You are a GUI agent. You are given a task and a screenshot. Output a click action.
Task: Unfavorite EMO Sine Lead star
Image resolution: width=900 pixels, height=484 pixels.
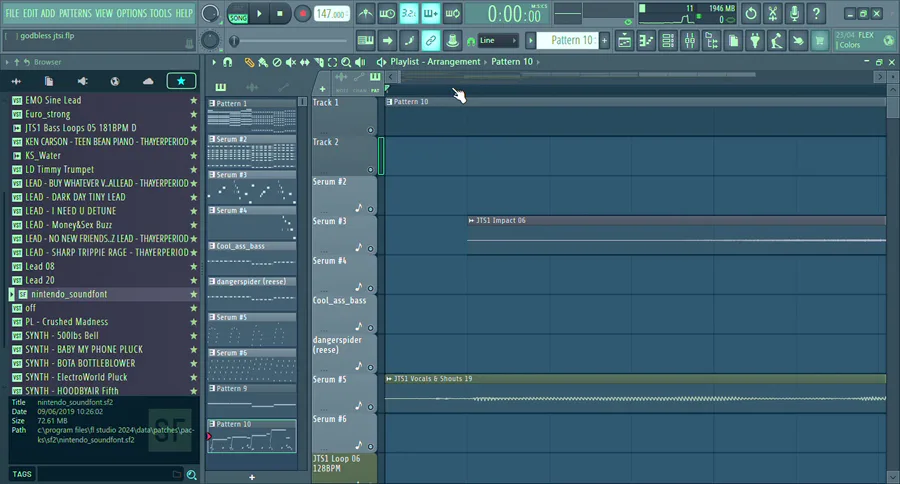coord(193,100)
